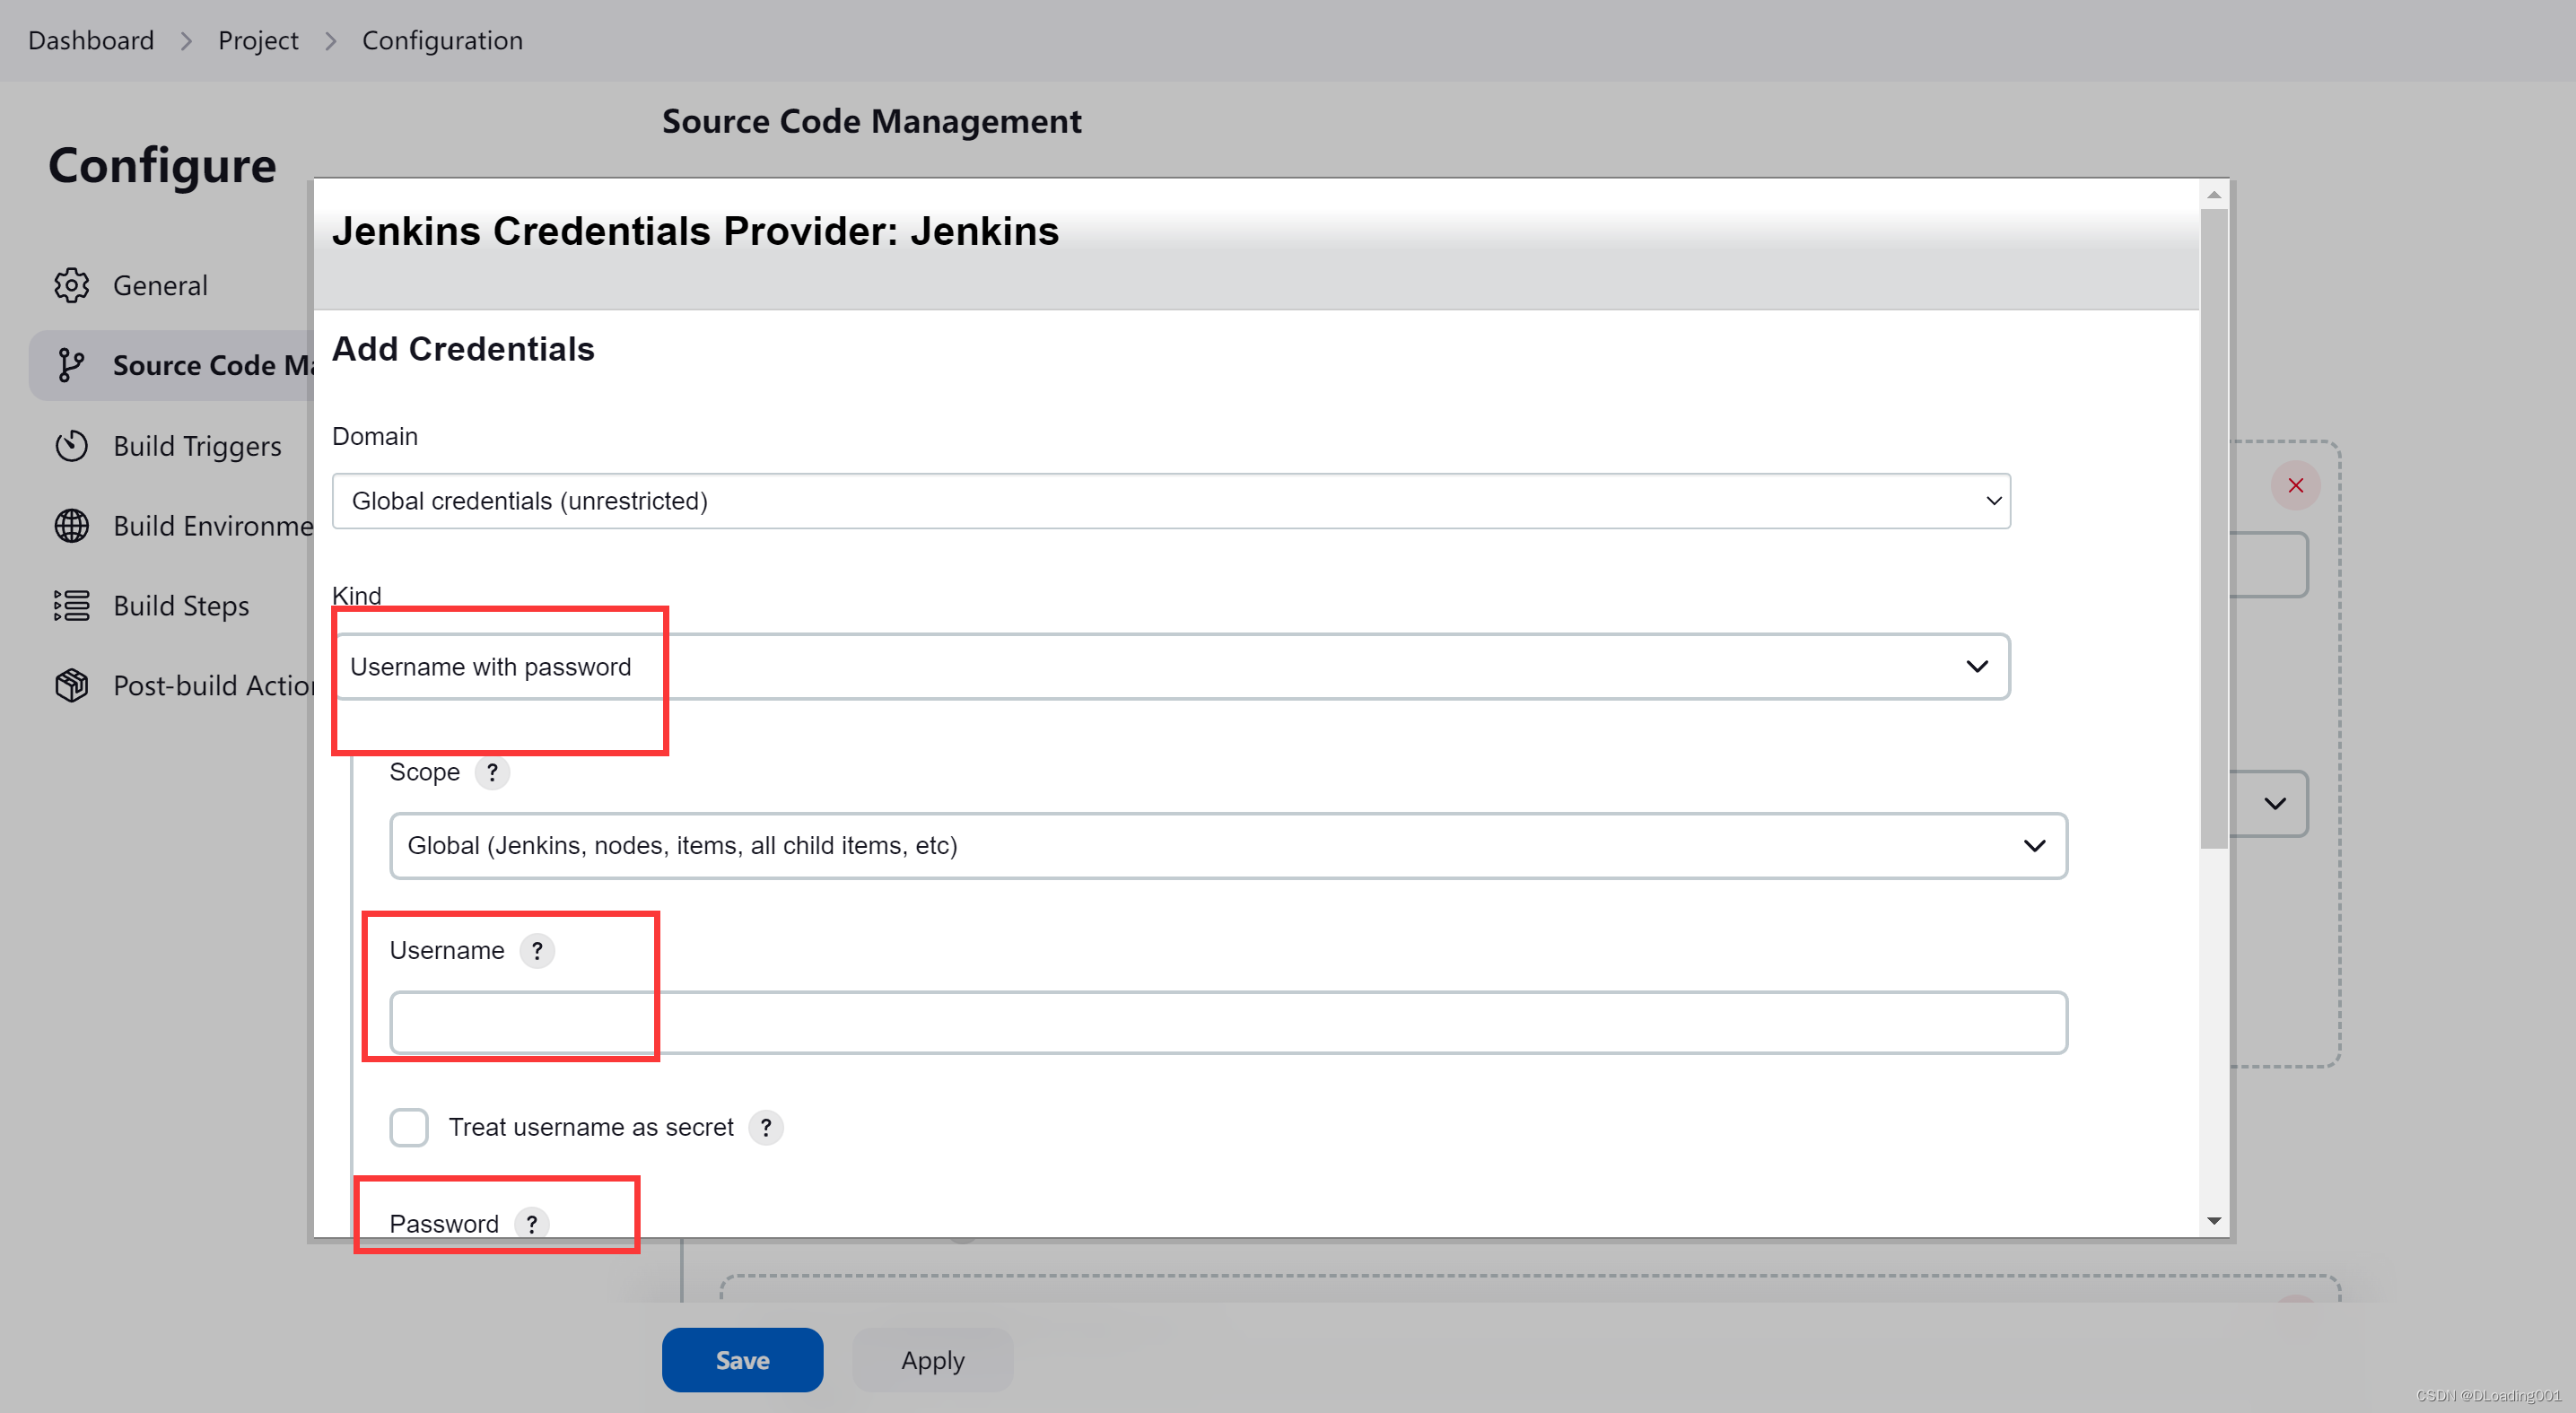Click the General gear icon

click(71, 285)
